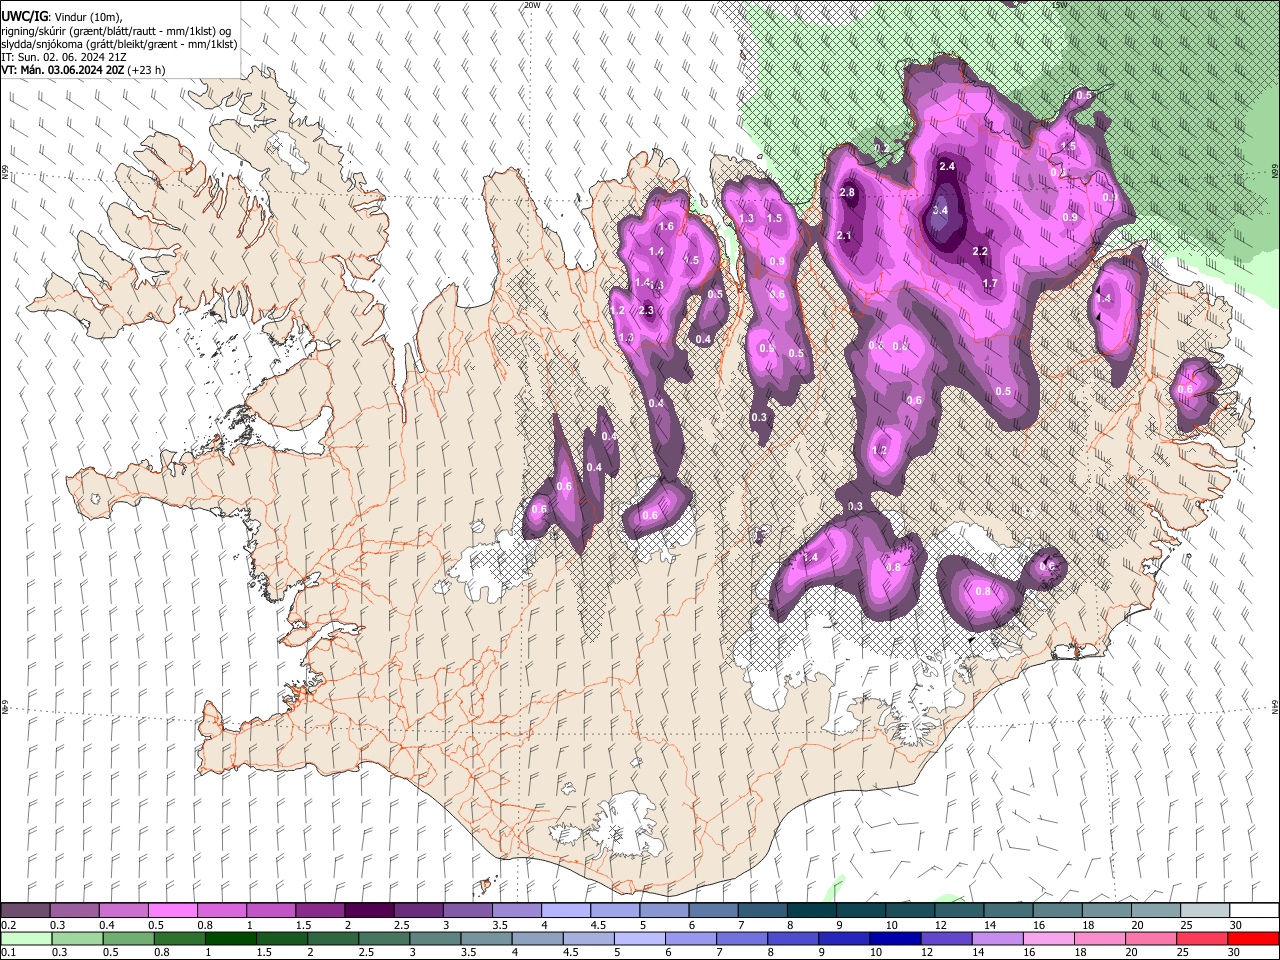Pick the pale grey 25 swatch, purple scale
This screenshot has height=960, width=1280.
coord(1206,911)
